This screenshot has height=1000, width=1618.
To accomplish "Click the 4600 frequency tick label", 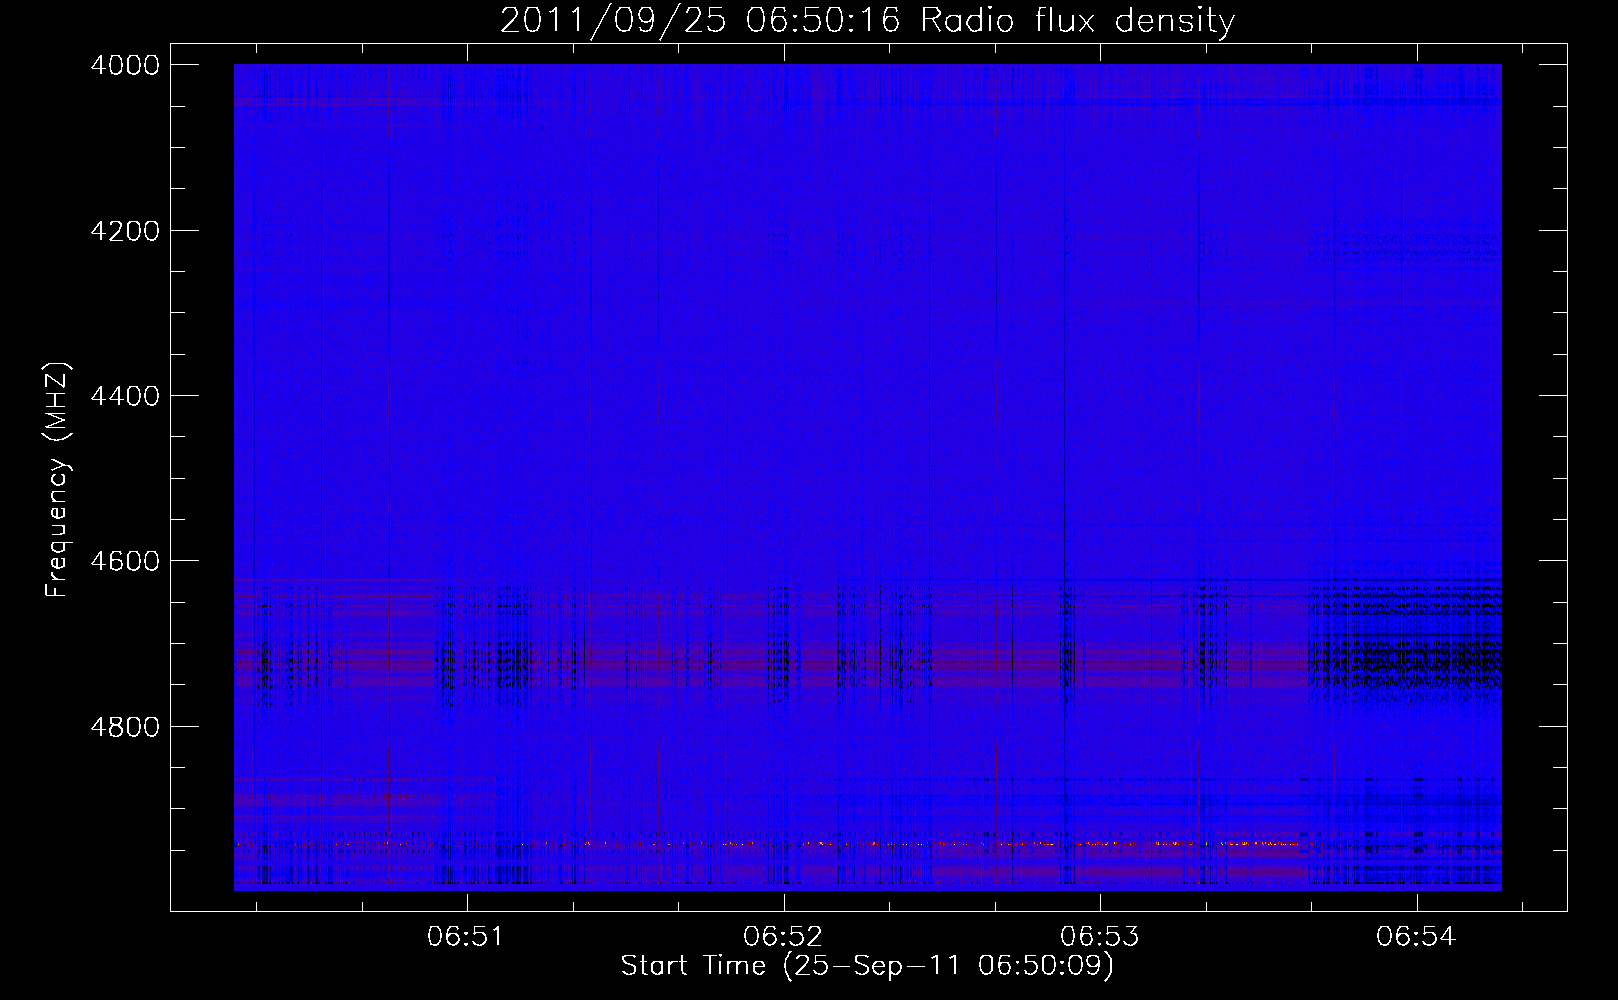I will (x=125, y=561).
